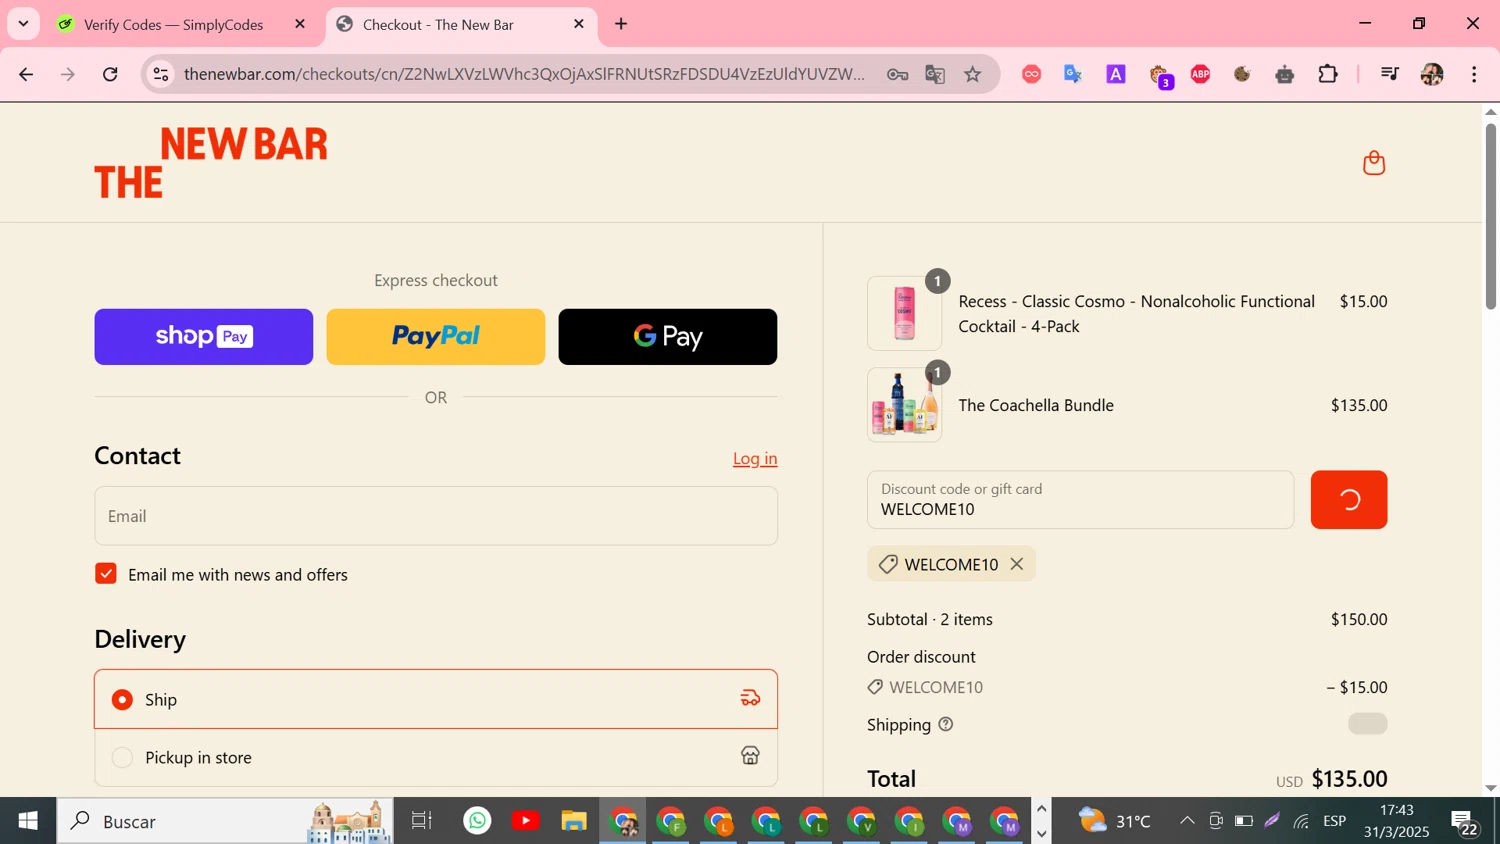Click the Ship delivery truck icon
Screen dimensions: 1500x844
tap(750, 699)
